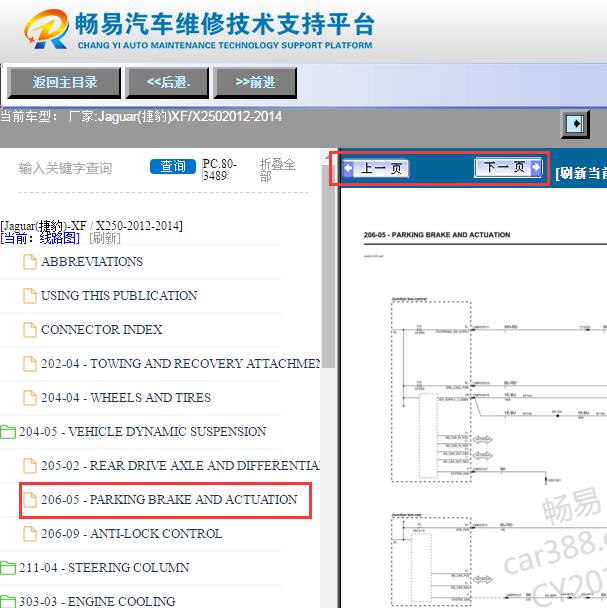The height and width of the screenshot is (608, 607).
Task: Click 刷新当前 refresh link in viewer header
Action: (581, 173)
